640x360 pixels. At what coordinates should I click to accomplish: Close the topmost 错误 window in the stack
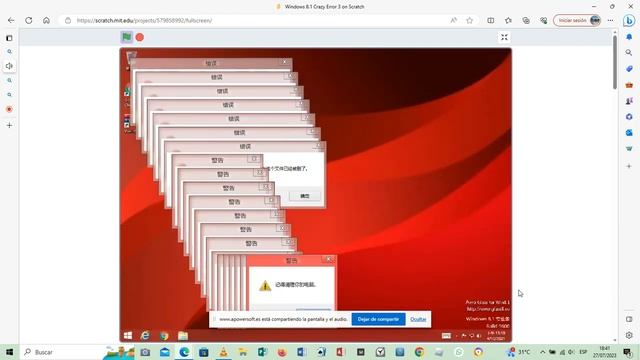tap(285, 62)
